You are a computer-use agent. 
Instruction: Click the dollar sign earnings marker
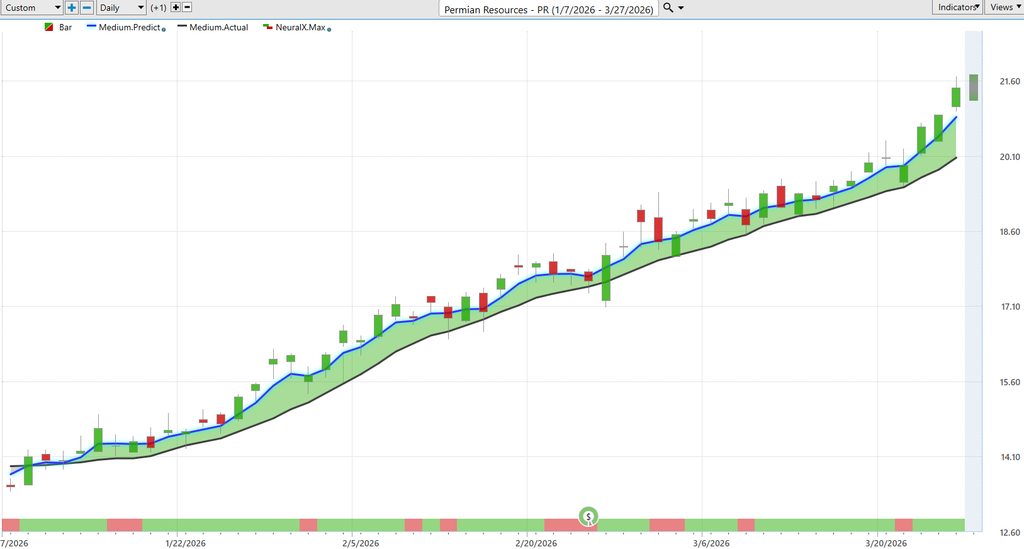click(x=589, y=516)
